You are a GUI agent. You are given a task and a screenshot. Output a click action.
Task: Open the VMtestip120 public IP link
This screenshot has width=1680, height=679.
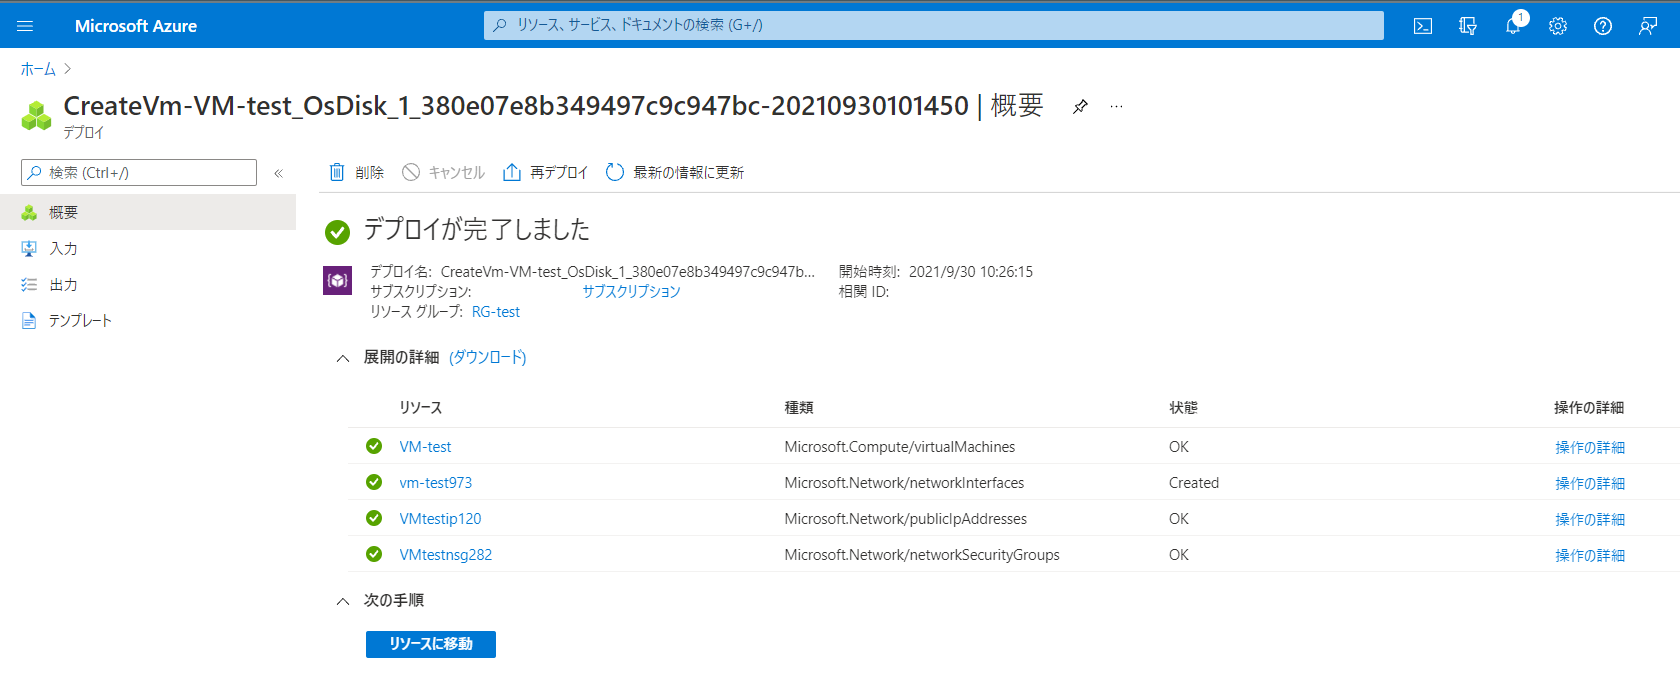(x=440, y=519)
